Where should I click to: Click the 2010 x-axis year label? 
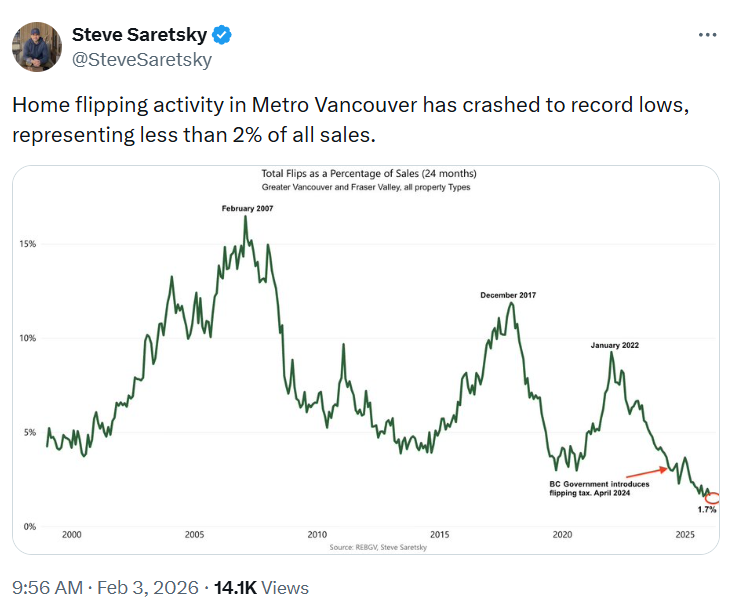318,535
